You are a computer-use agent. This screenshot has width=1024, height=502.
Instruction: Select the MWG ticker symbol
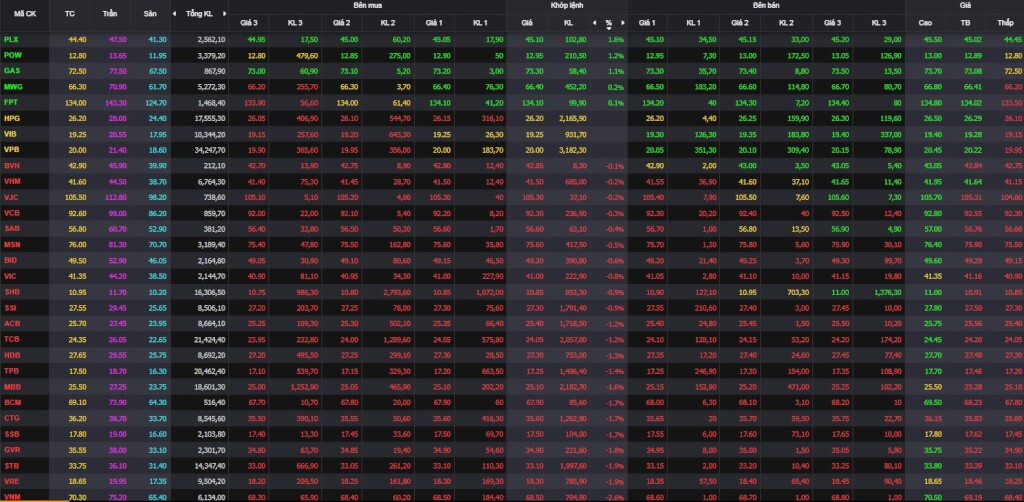pyautogui.click(x=12, y=87)
